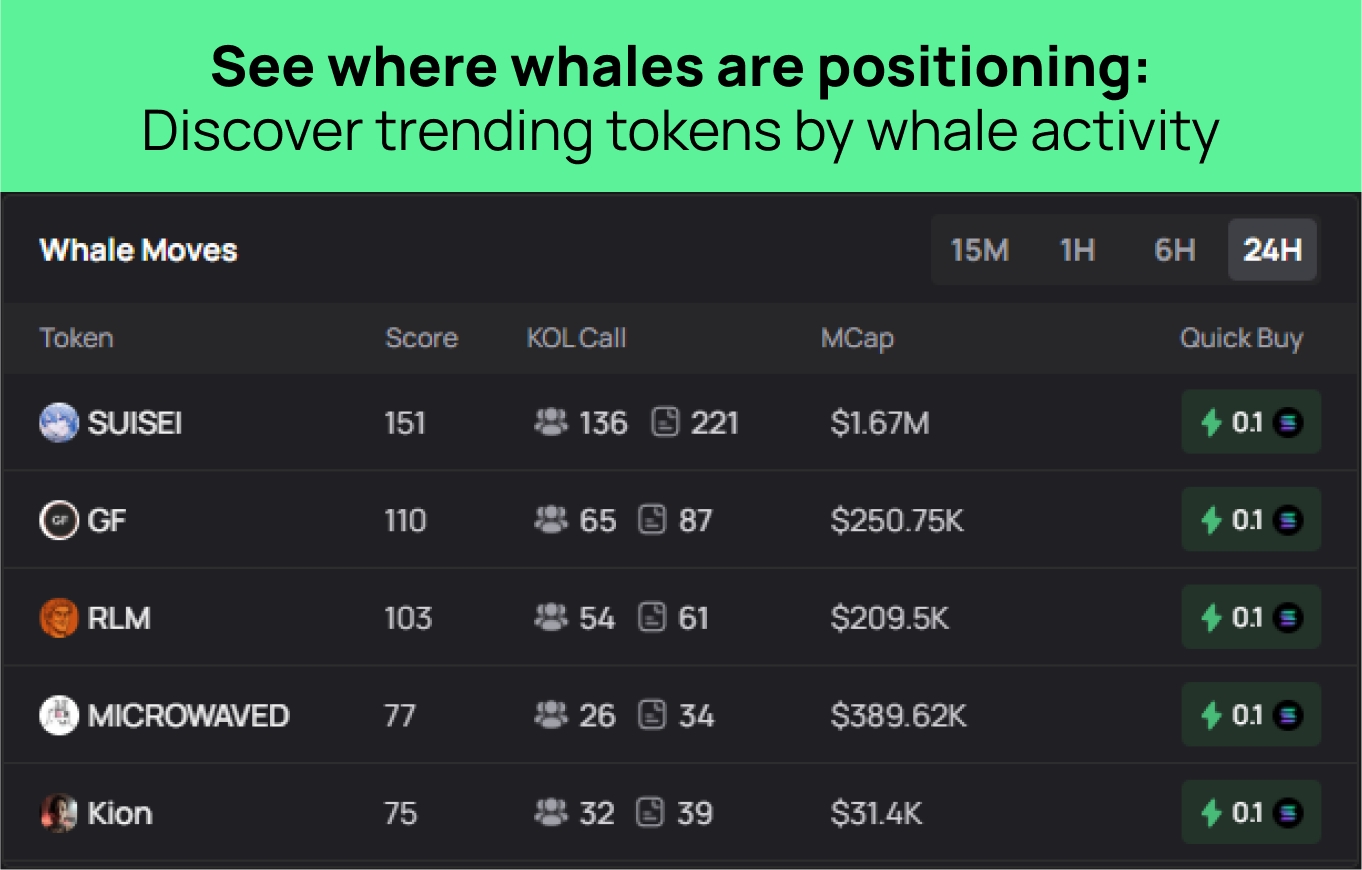
Task: Quick buy 0.1 SOL of SUISEI
Action: (x=1250, y=423)
